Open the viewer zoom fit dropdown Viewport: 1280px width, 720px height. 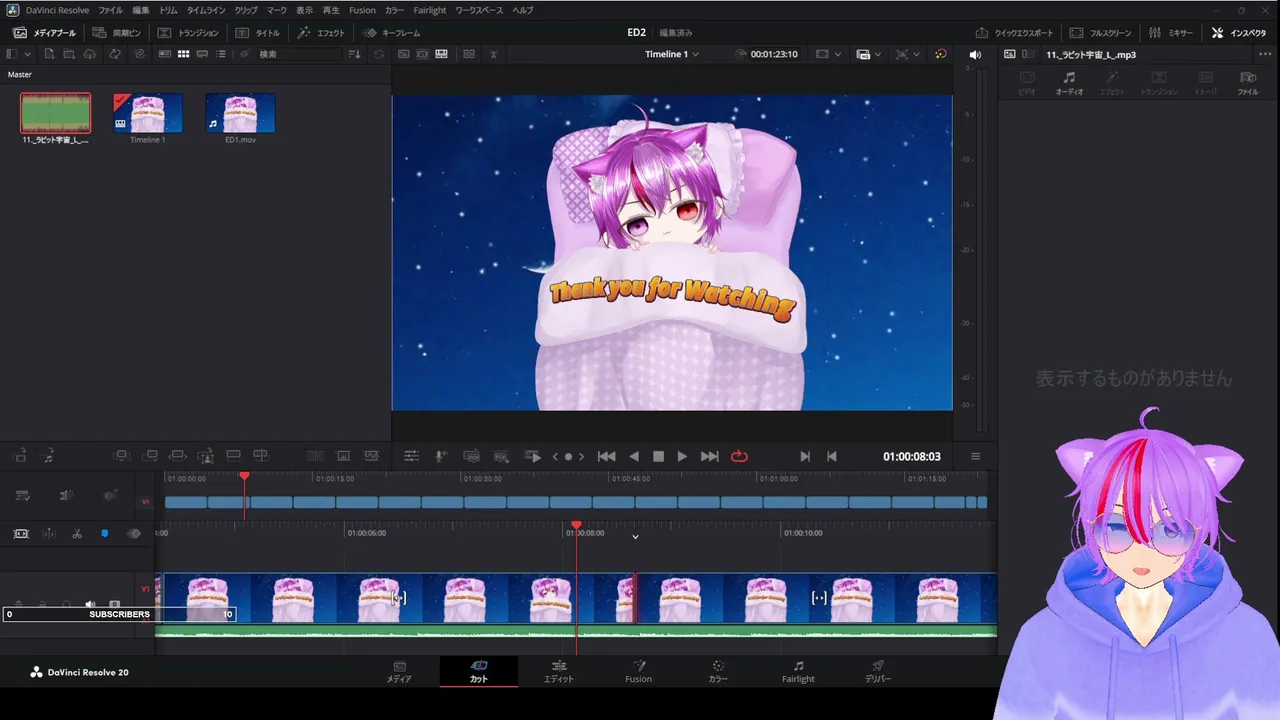click(908, 54)
